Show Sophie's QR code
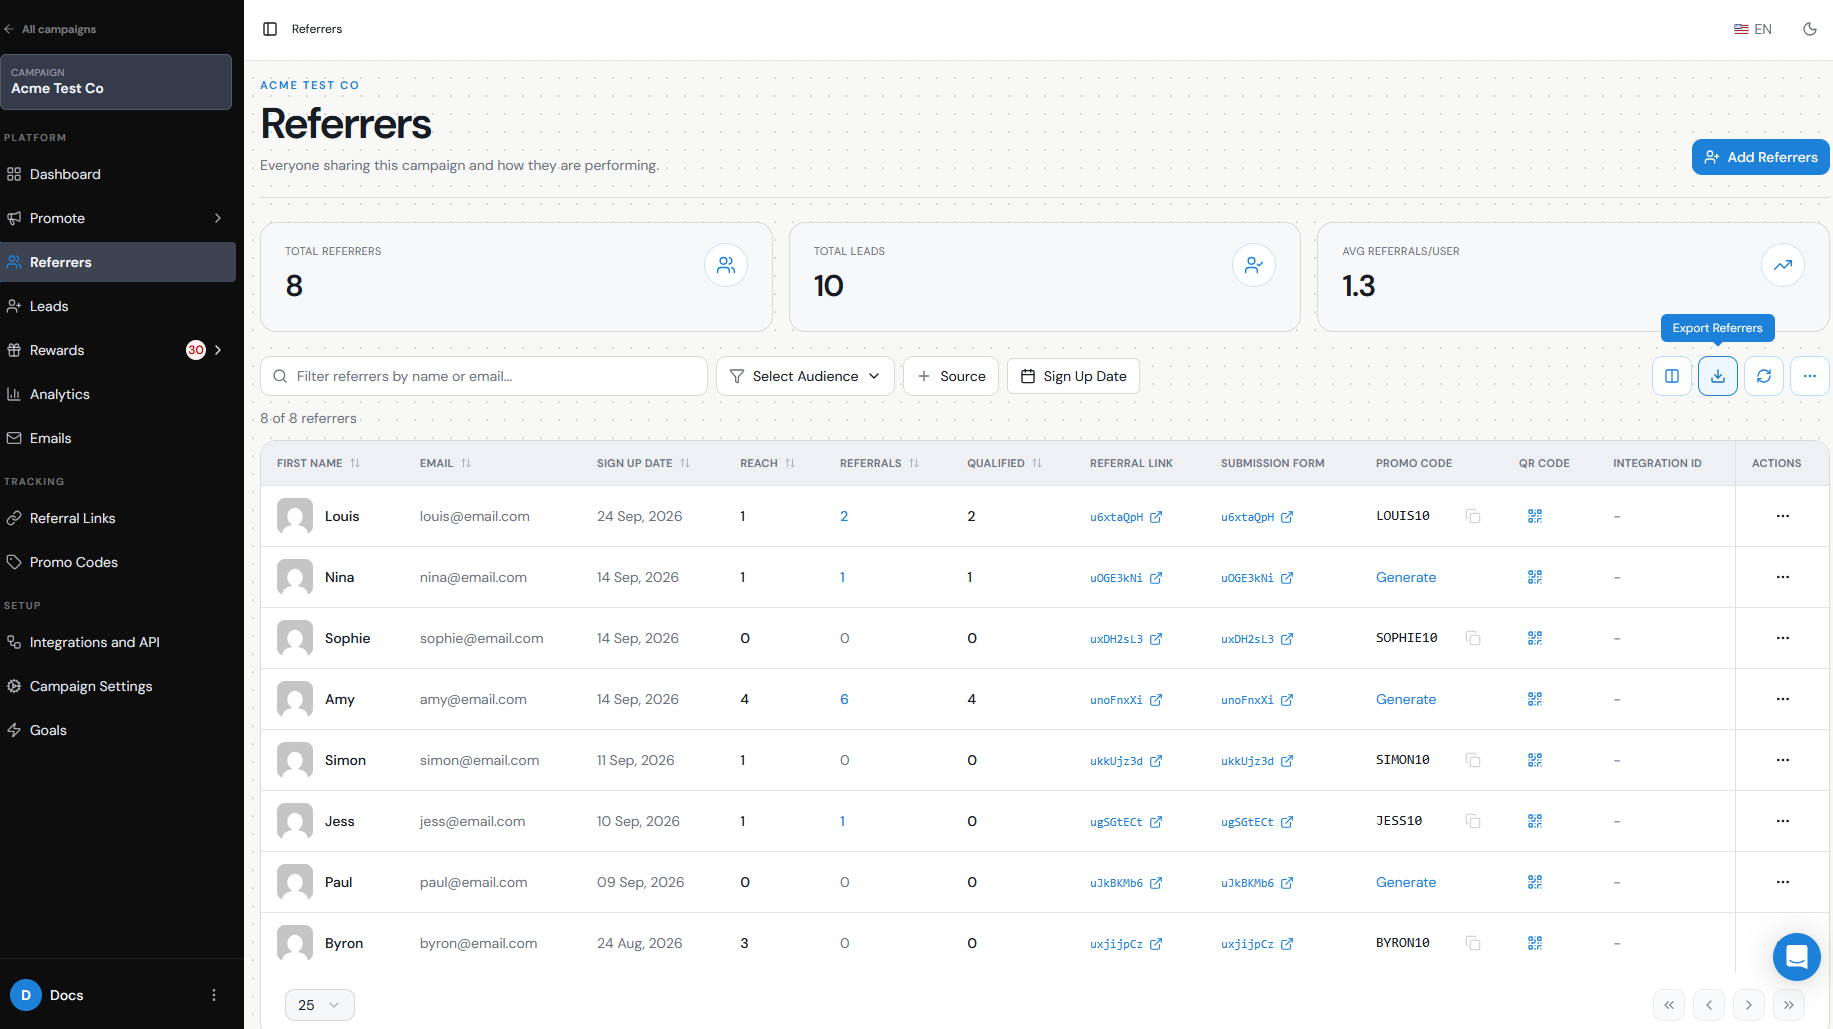 (1535, 638)
